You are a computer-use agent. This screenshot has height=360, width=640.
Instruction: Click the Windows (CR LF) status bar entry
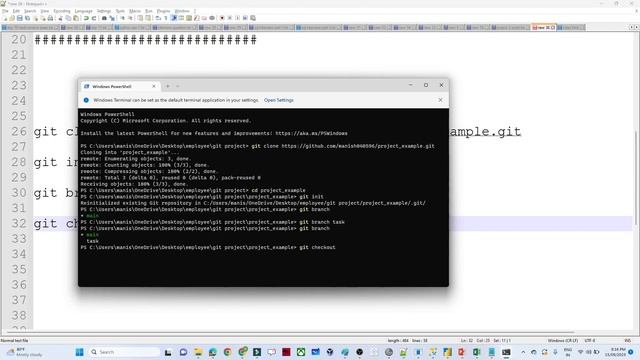[x=562, y=340]
